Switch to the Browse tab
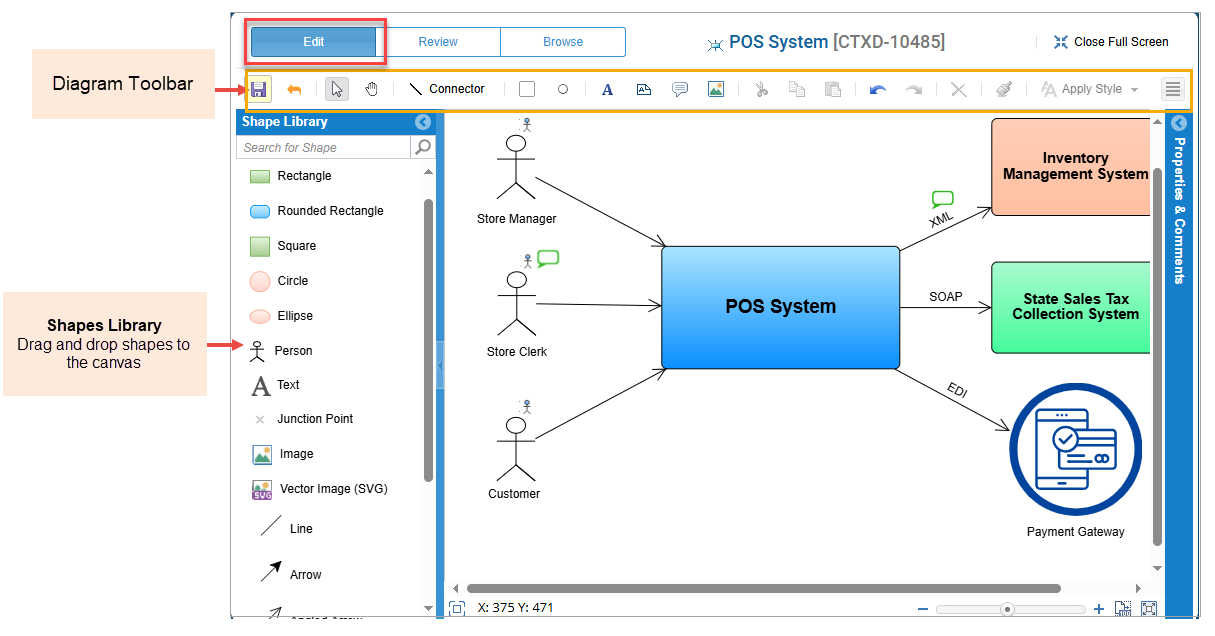Image resolution: width=1215 pixels, height=636 pixels. click(563, 42)
